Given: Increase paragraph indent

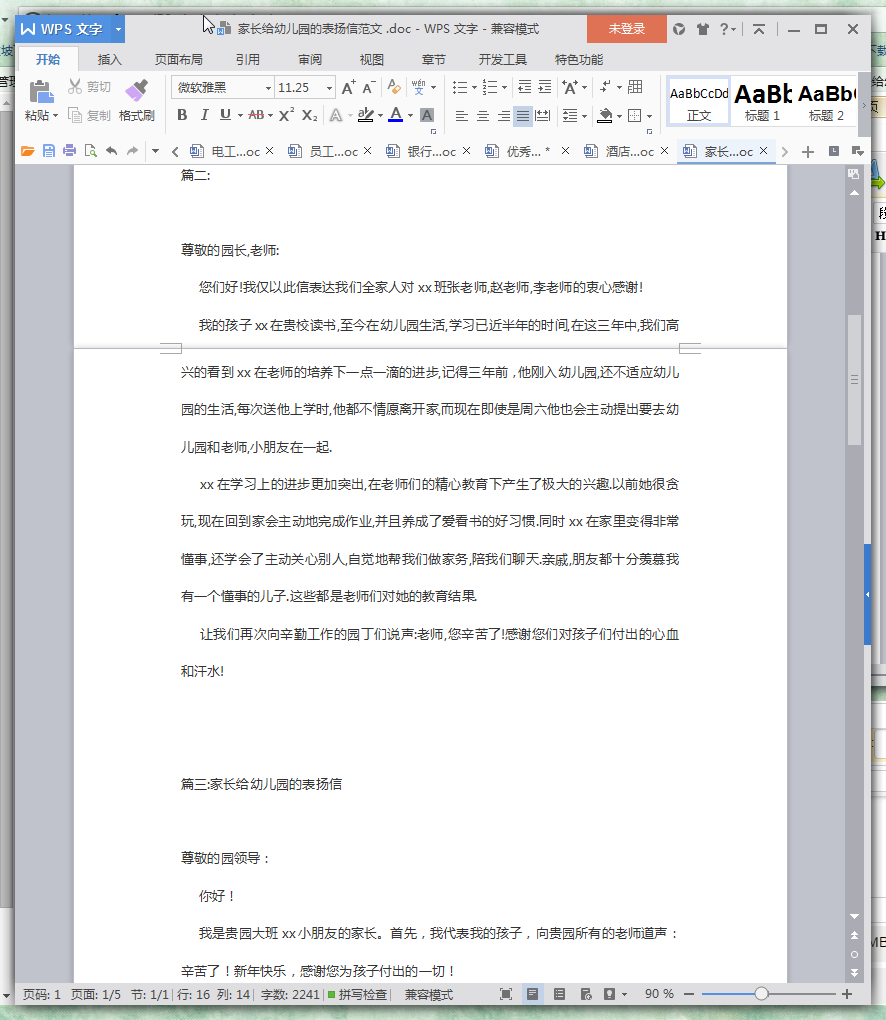Looking at the screenshot, I should [545, 87].
